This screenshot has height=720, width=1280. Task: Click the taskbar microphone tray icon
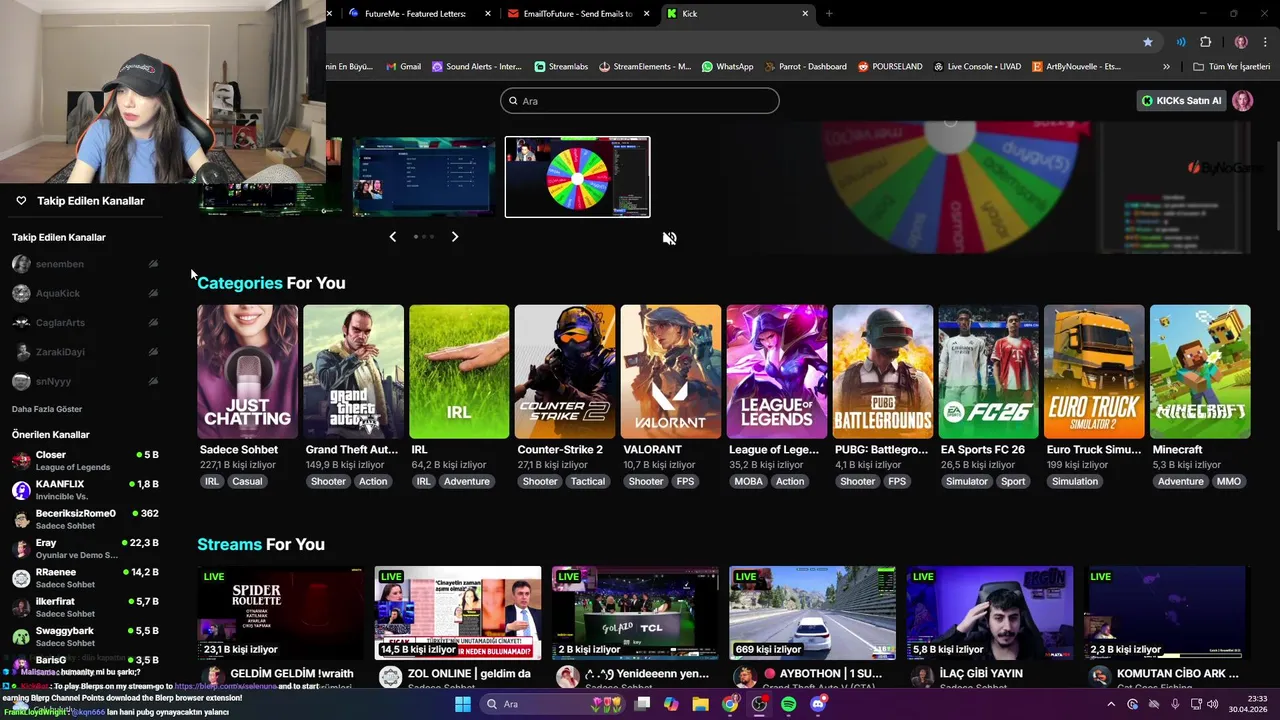tap(1175, 704)
